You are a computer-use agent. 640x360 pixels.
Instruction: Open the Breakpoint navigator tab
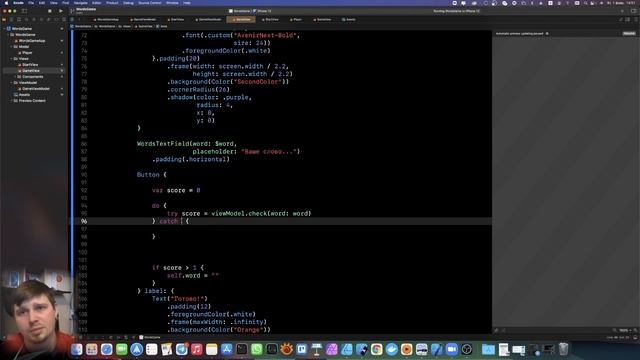pos(56,19)
